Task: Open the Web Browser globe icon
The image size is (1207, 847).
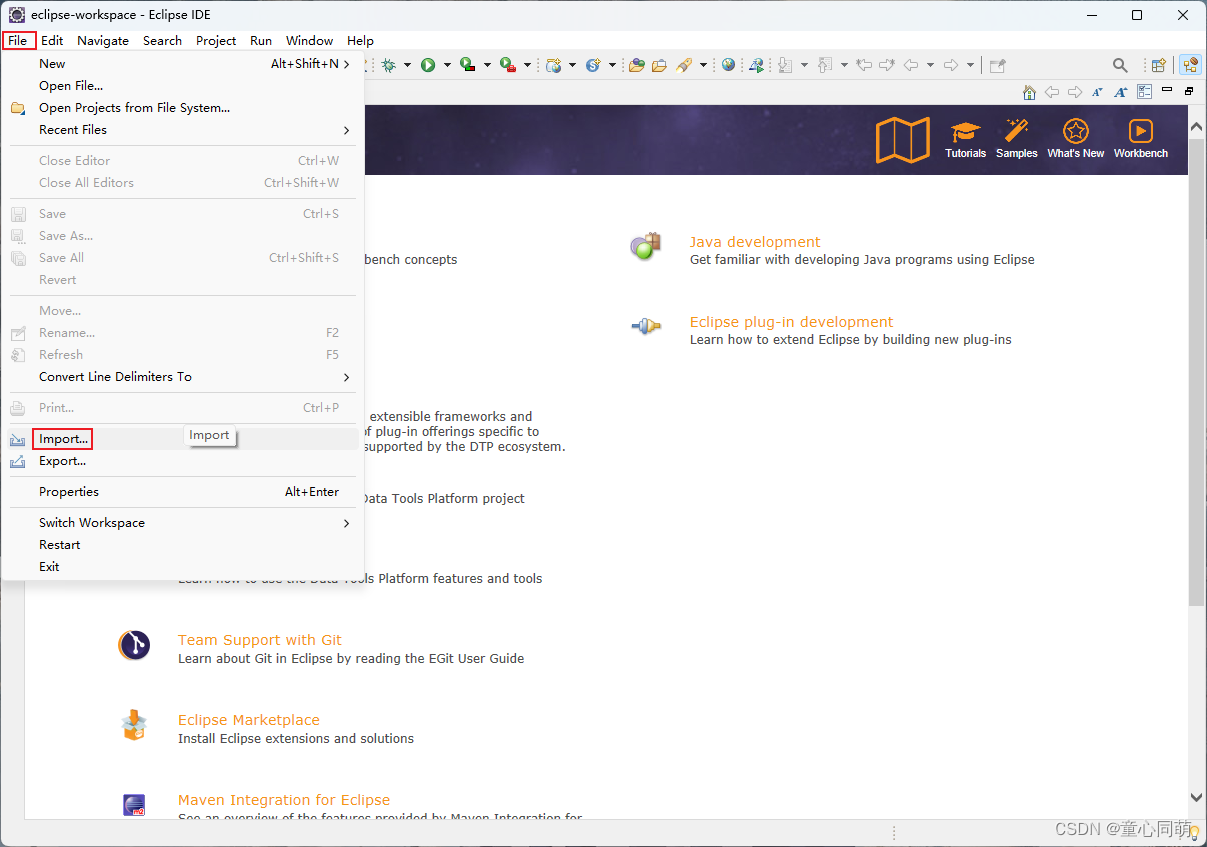Action: click(728, 65)
